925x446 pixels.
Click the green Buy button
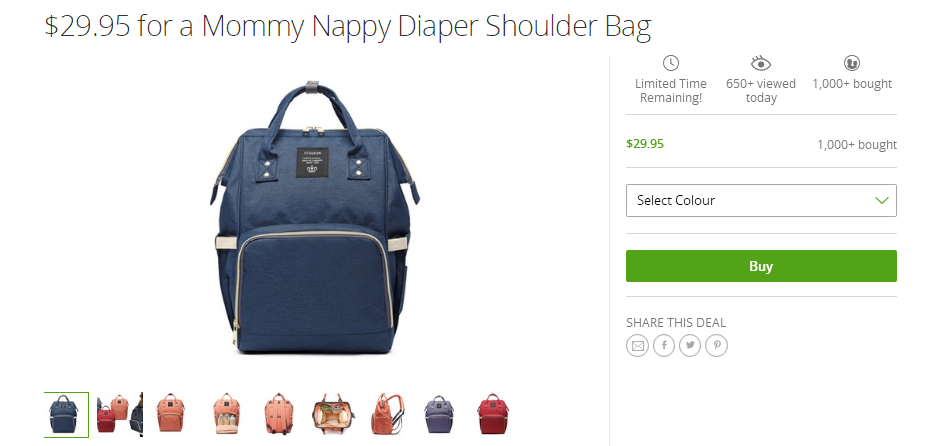pyautogui.click(x=761, y=266)
